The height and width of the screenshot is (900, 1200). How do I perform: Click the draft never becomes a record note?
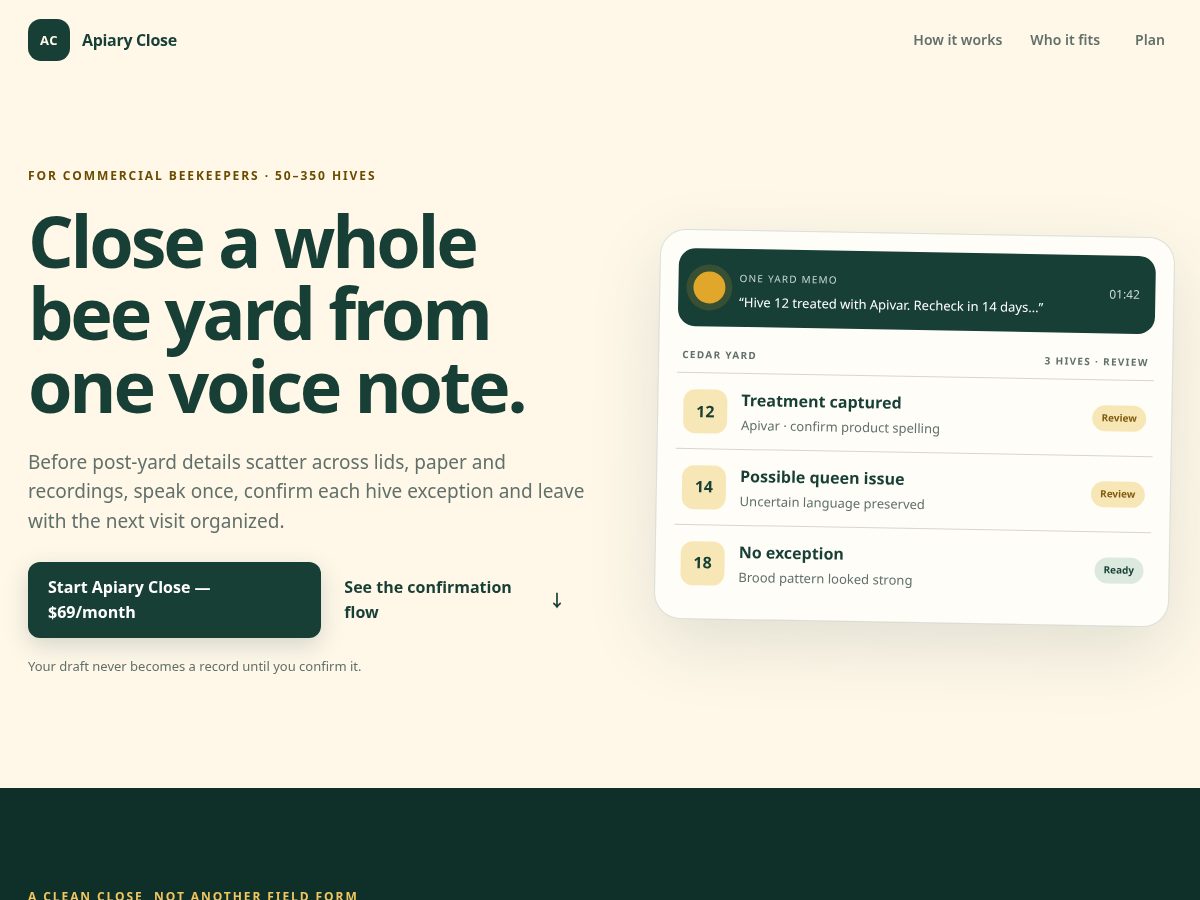pos(194,666)
